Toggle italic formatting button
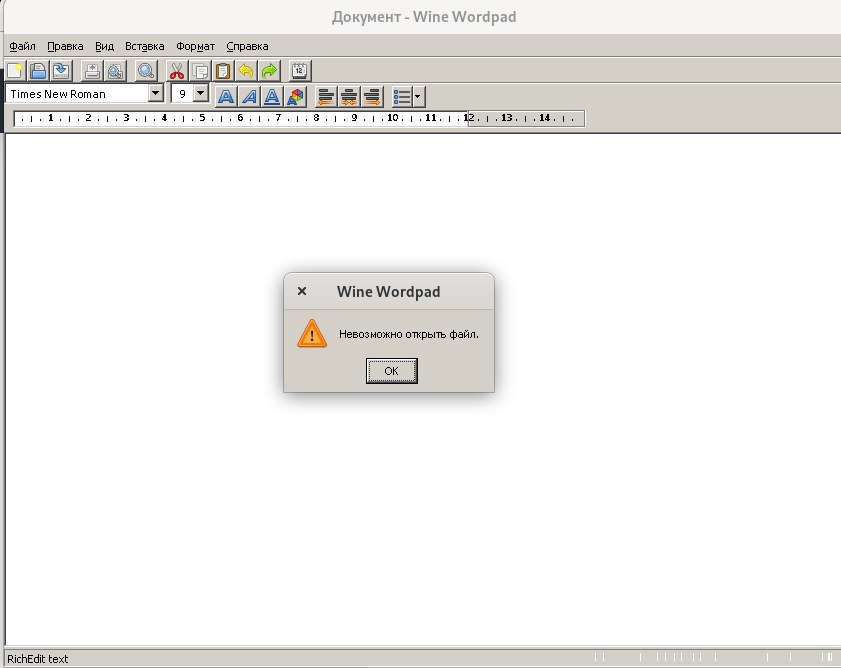 249,97
